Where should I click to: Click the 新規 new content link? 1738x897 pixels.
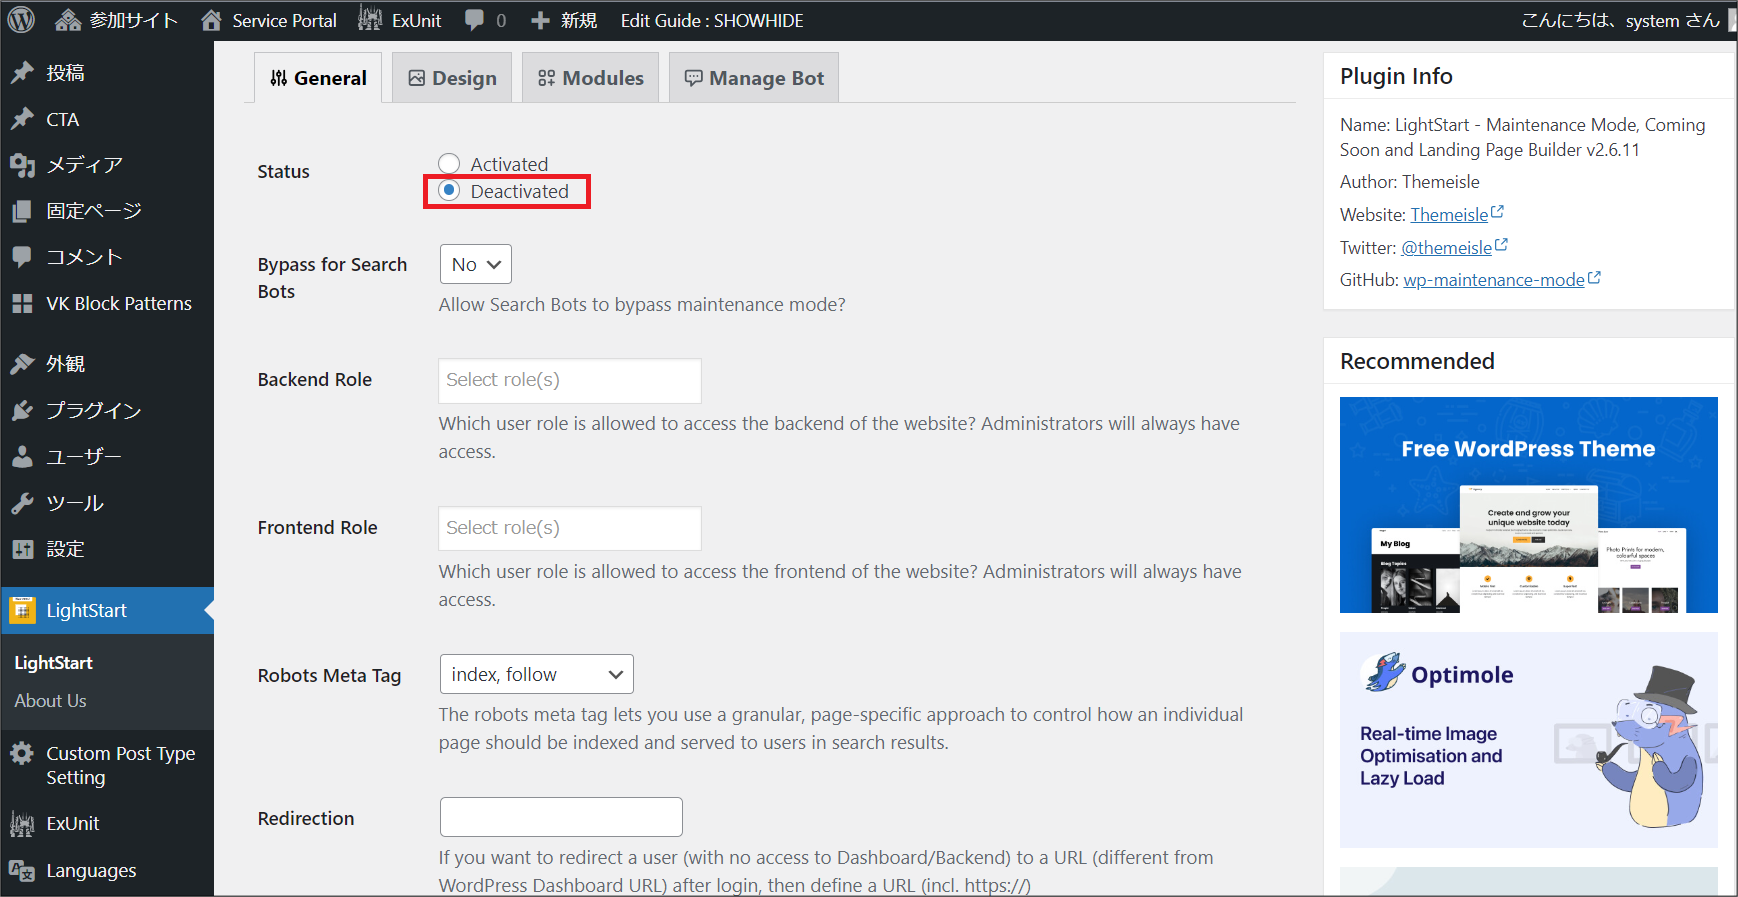[578, 20]
